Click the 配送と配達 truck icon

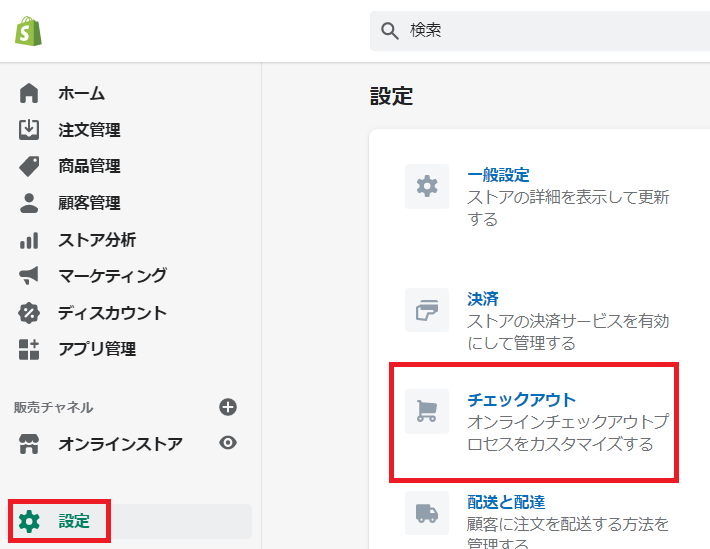click(x=427, y=513)
